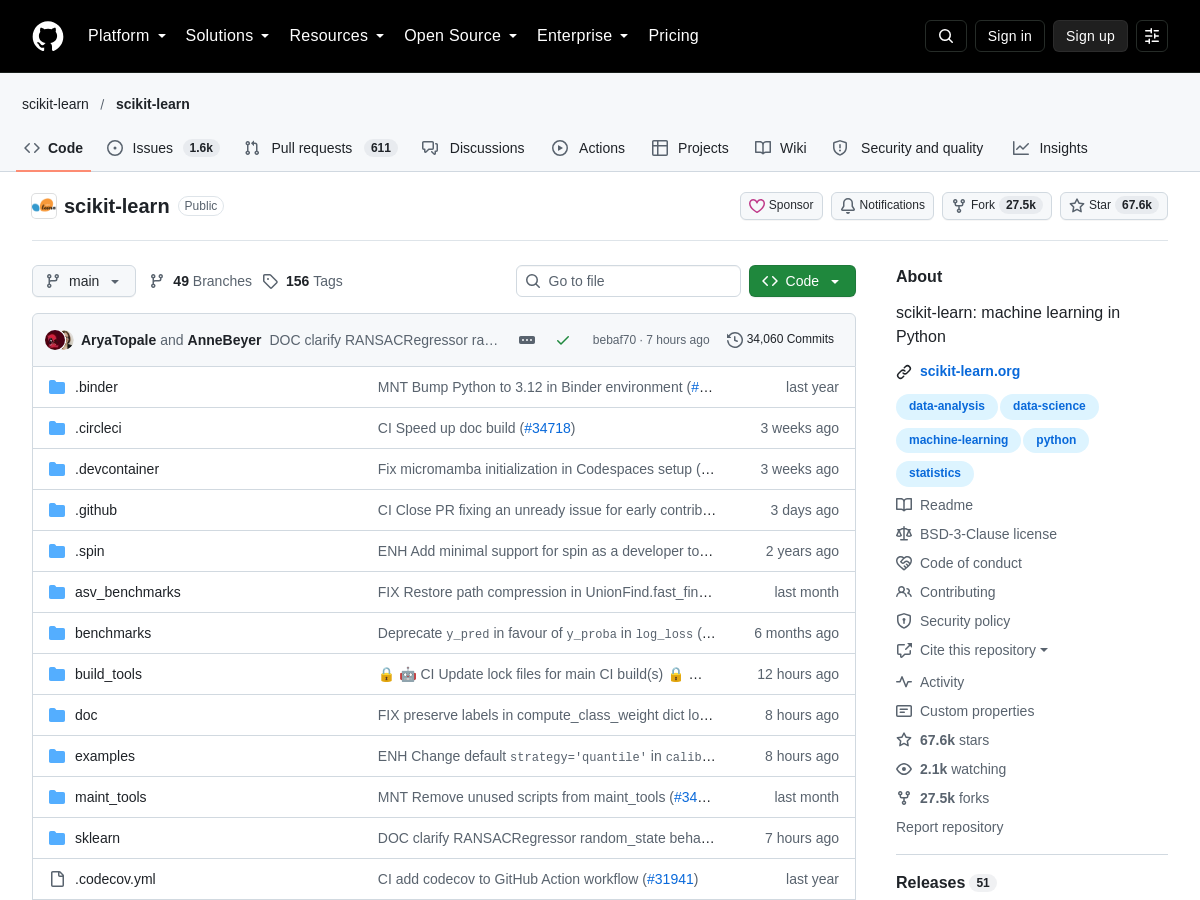Select the python topic tag
The height and width of the screenshot is (900, 1200).
pyautogui.click(x=1056, y=440)
